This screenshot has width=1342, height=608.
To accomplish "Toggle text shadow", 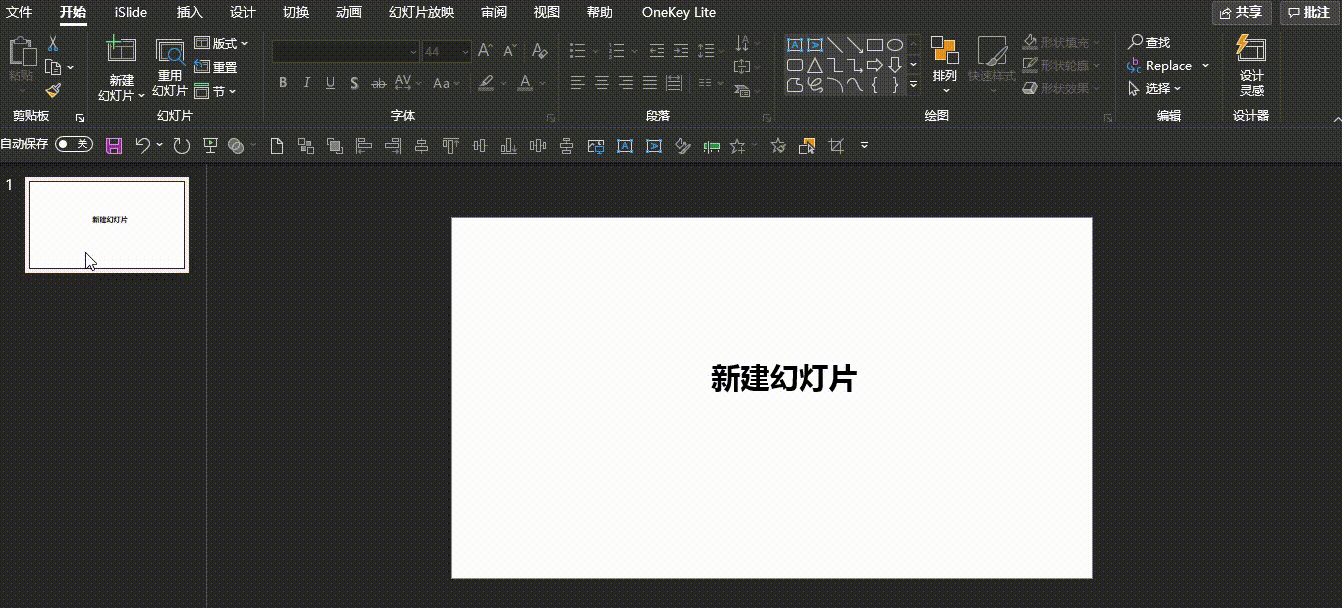I will click(x=354, y=83).
